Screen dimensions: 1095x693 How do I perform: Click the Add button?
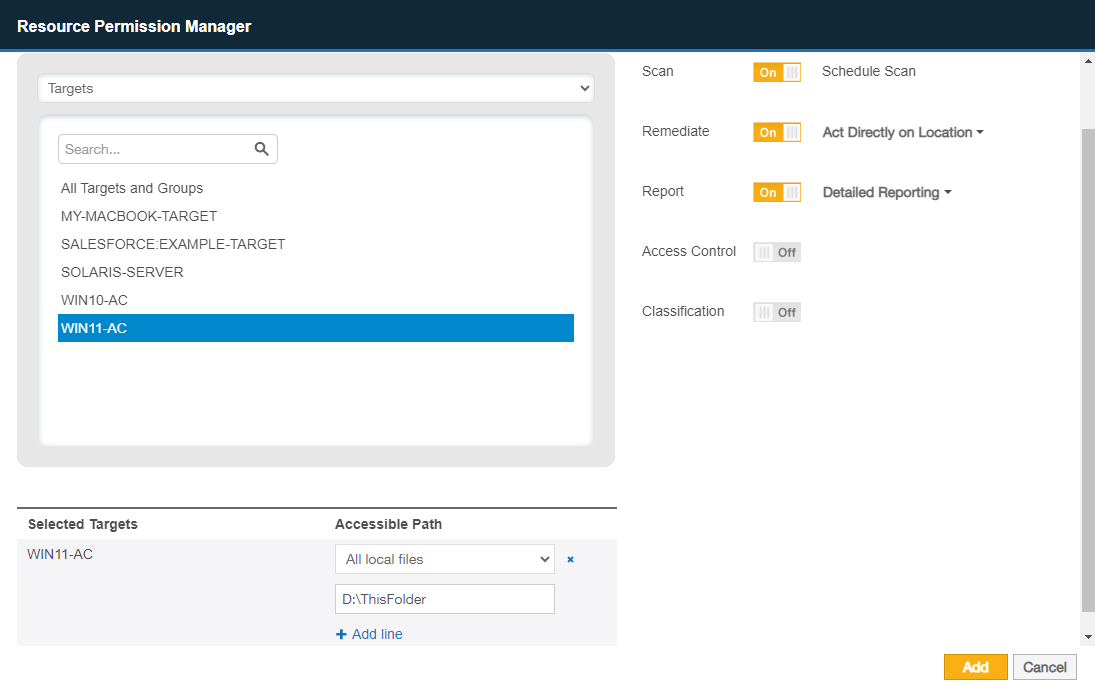(975, 666)
